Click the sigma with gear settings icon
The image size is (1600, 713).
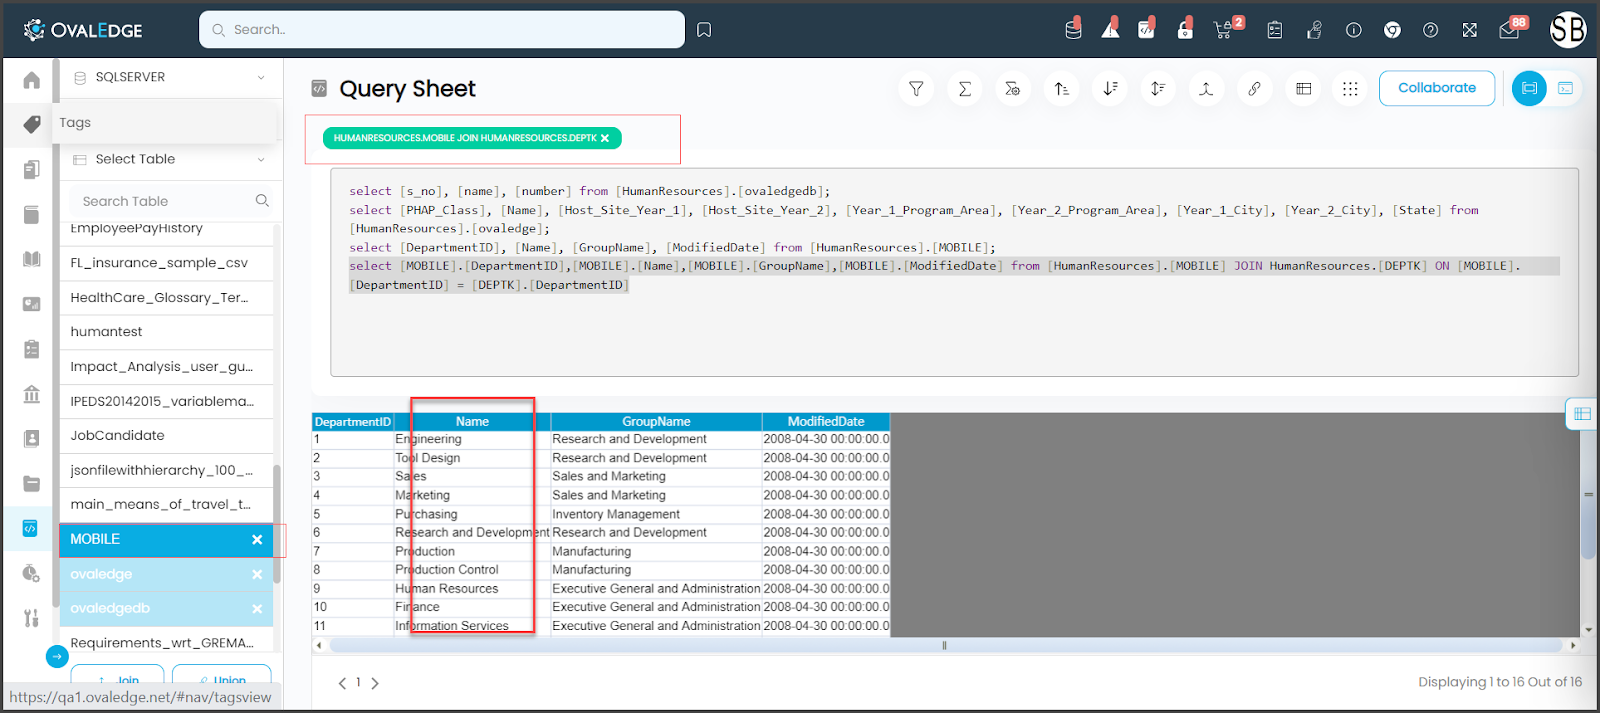pyautogui.click(x=1012, y=88)
